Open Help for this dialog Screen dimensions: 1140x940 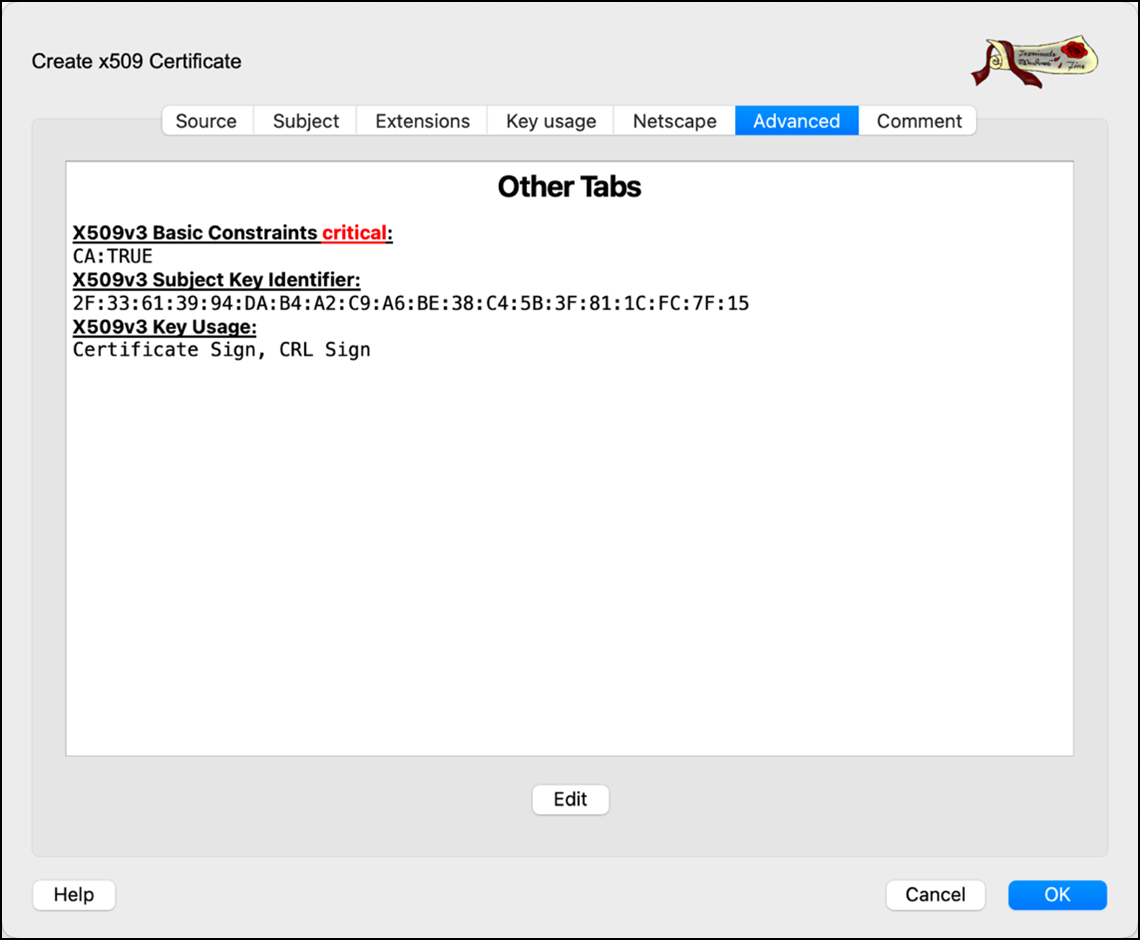click(74, 895)
